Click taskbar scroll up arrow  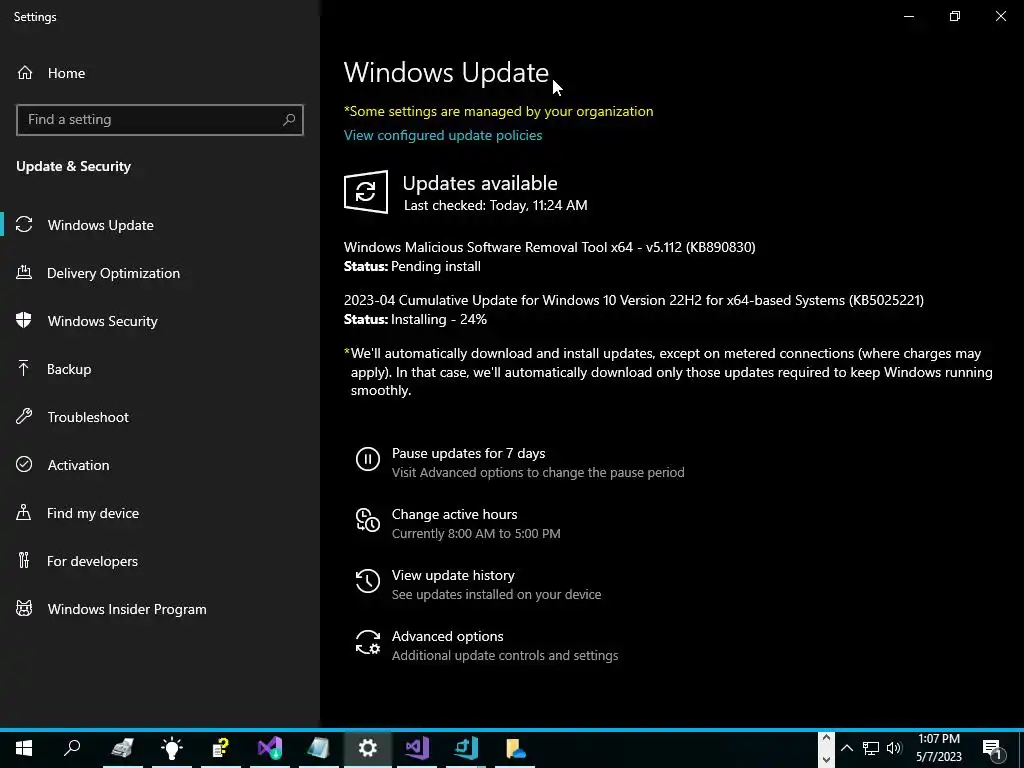point(826,739)
